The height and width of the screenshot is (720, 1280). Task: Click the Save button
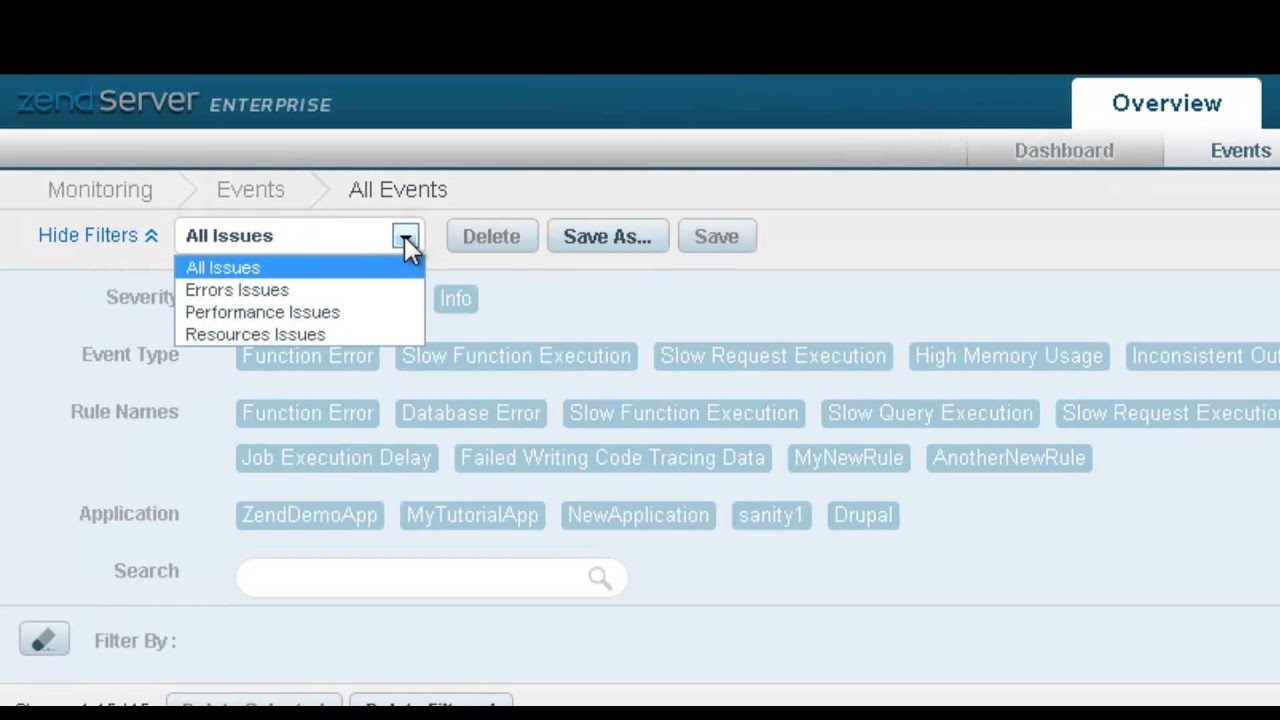[716, 236]
